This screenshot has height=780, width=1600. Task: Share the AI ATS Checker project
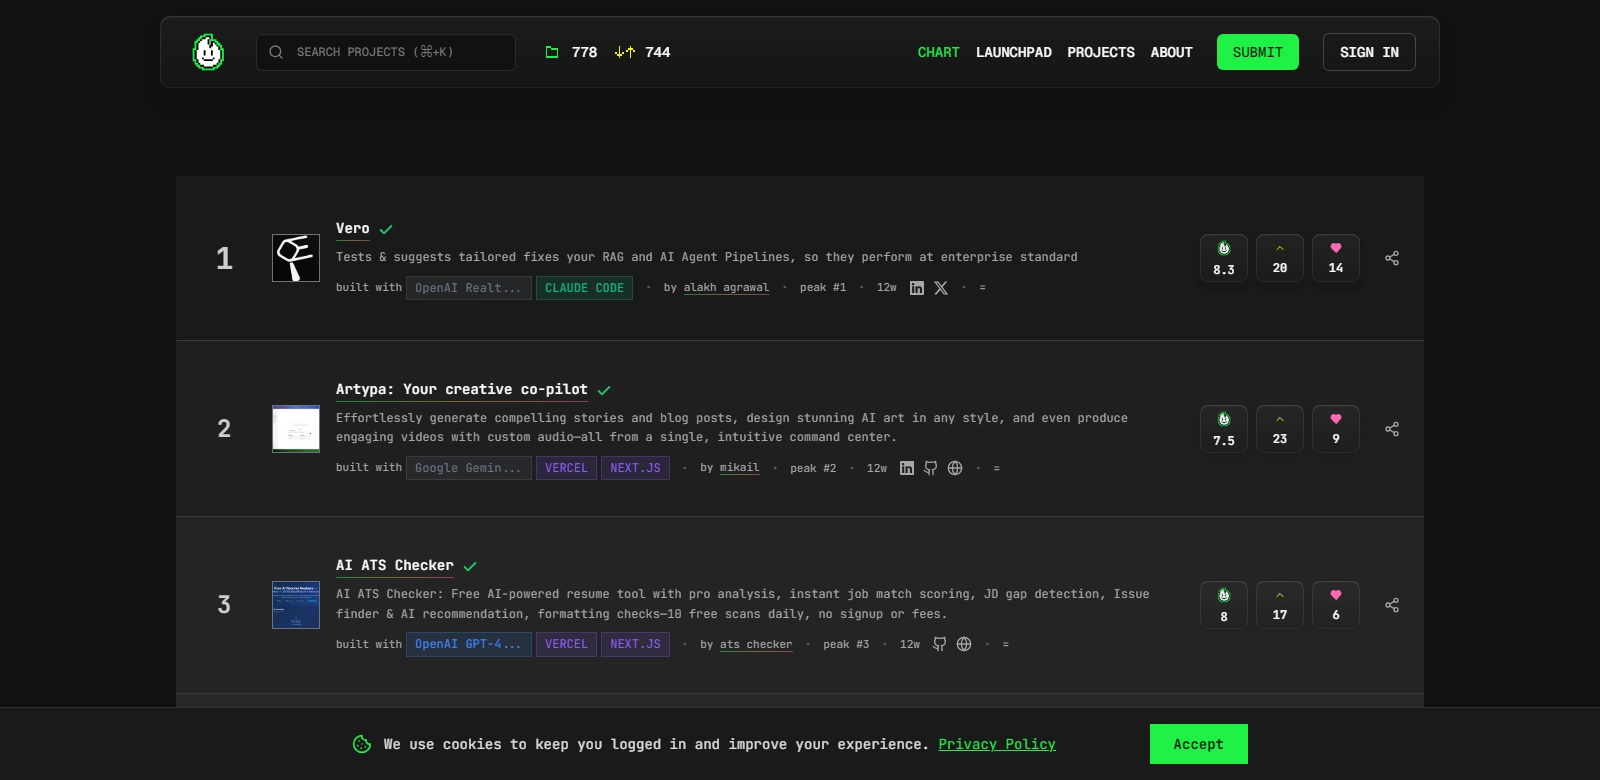(1392, 605)
